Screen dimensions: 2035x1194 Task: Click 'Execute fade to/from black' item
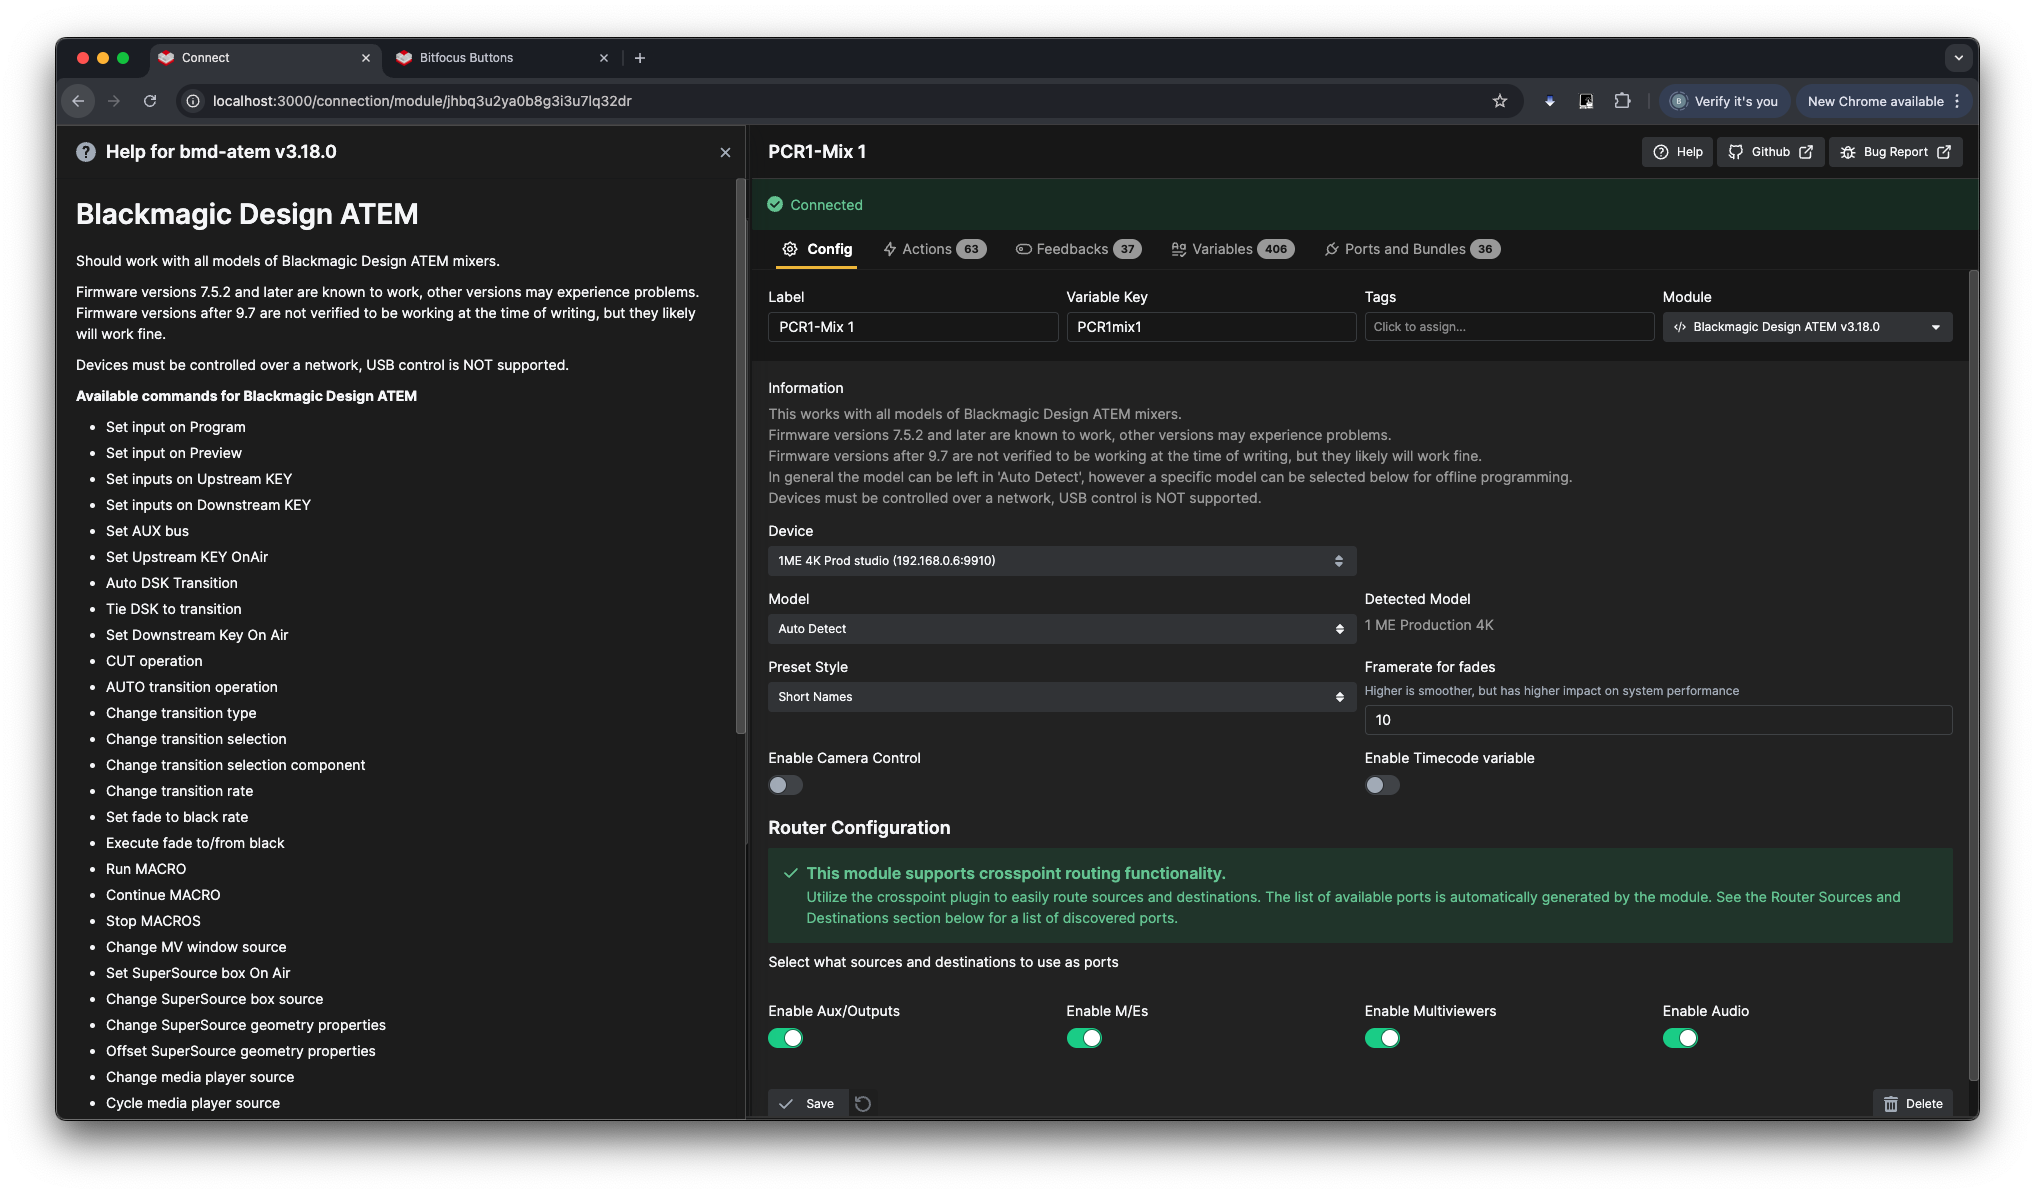[195, 843]
